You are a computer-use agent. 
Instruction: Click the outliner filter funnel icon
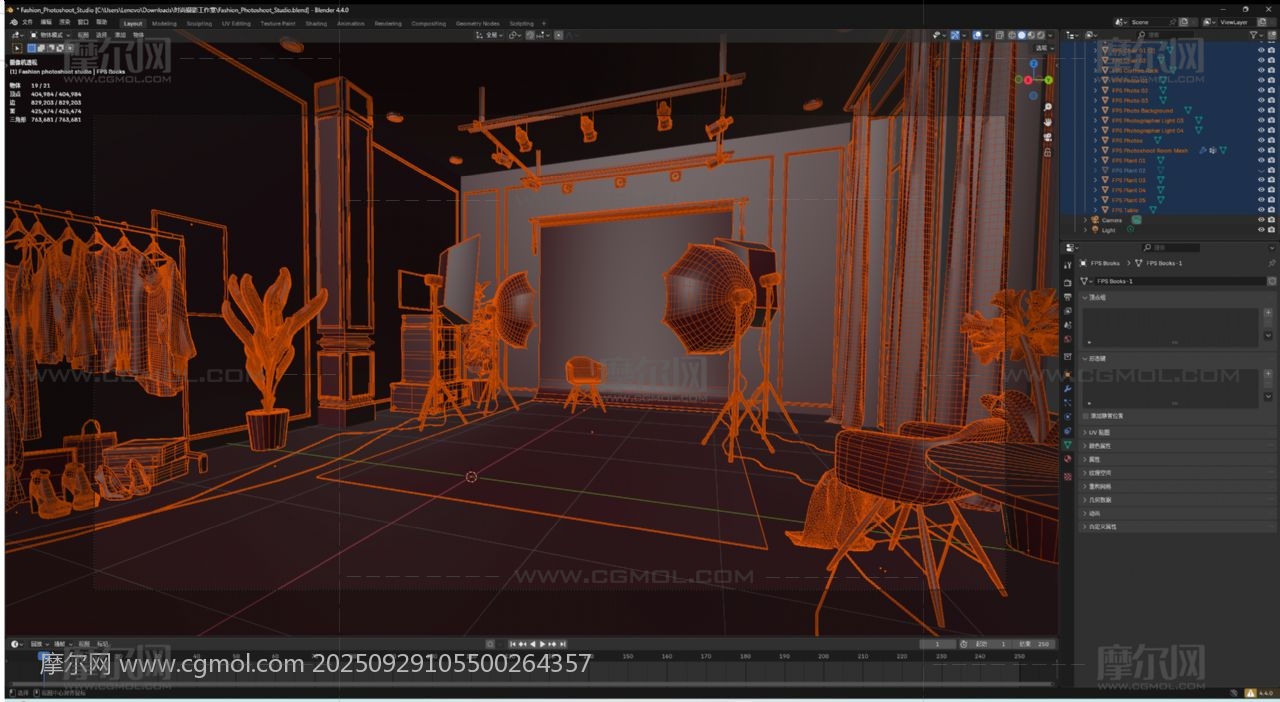pos(1255,35)
